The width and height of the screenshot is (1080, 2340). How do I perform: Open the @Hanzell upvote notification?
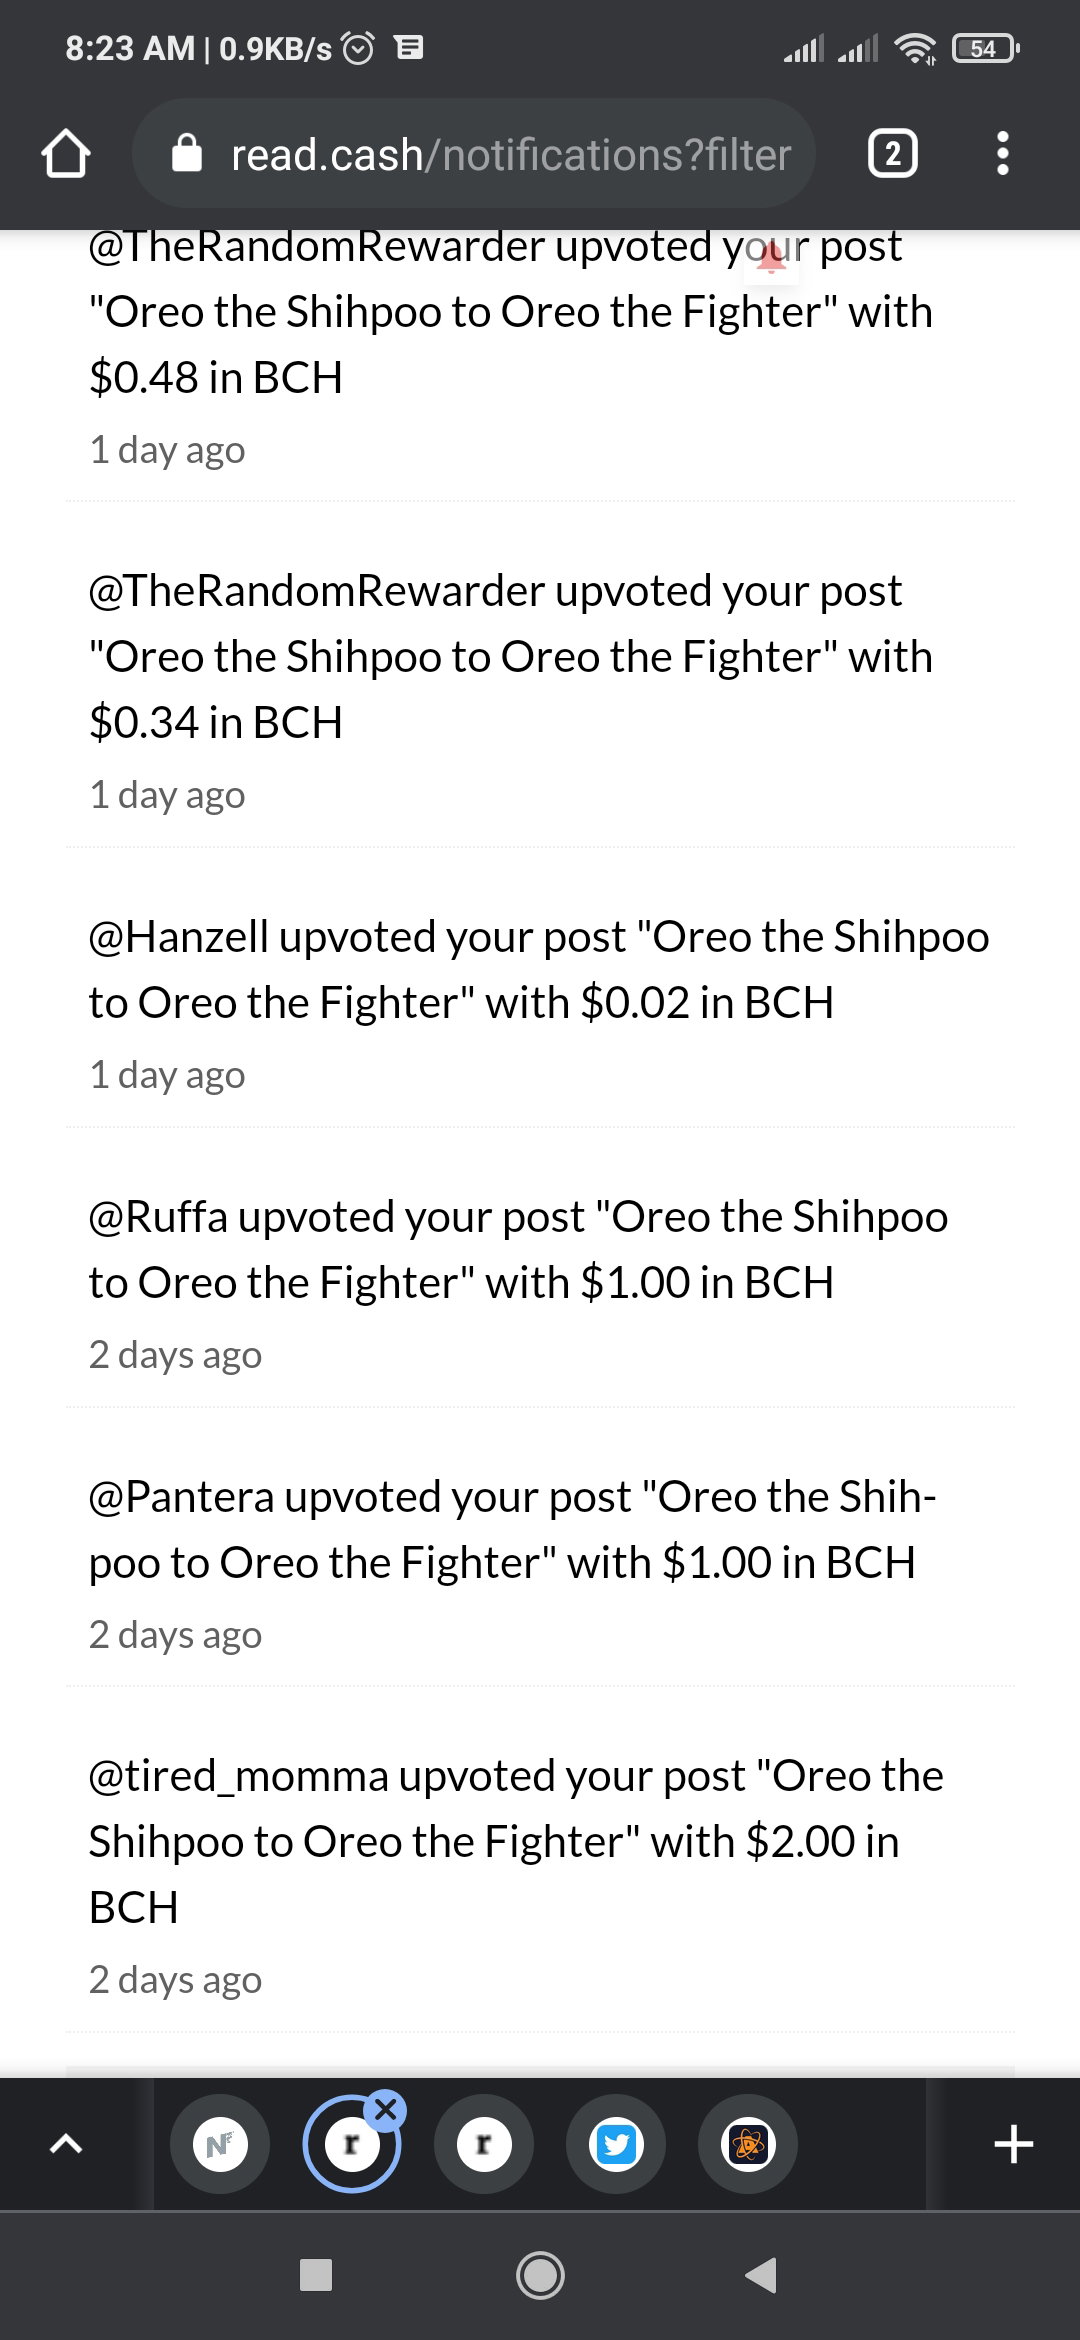pos(540,1003)
